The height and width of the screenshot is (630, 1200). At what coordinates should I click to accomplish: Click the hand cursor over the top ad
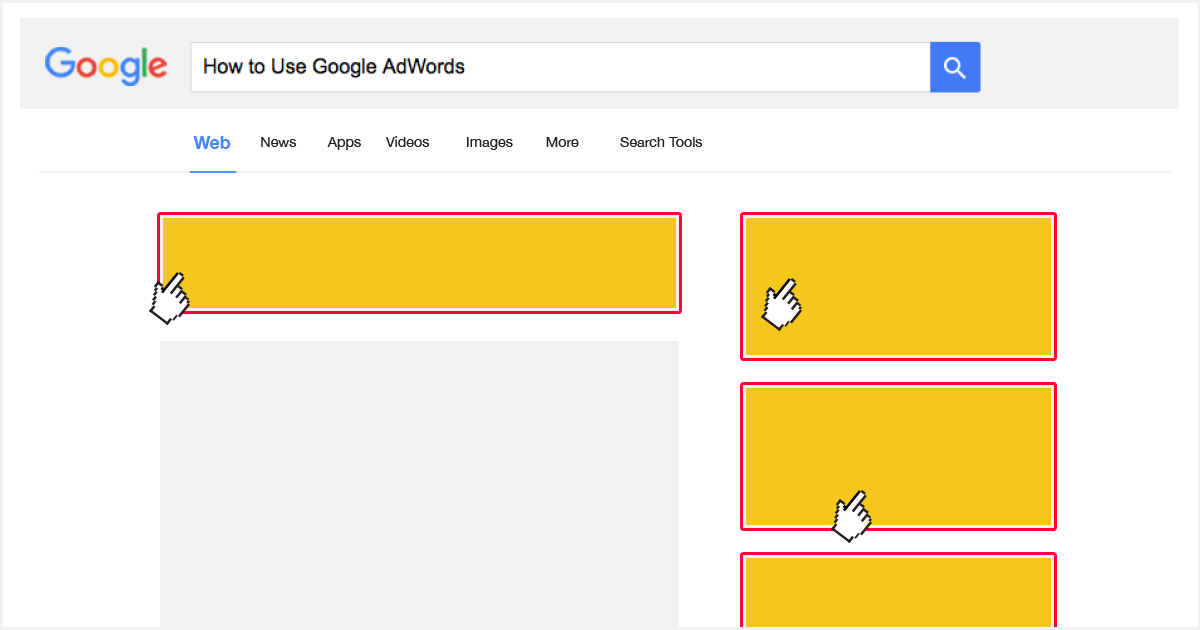point(170,297)
